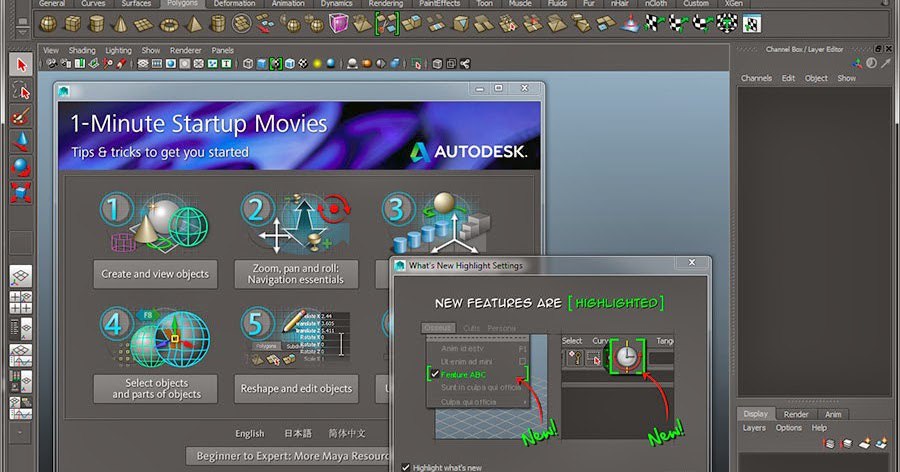Activate the Select tool arrow
The width and height of the screenshot is (900, 472).
click(x=21, y=64)
